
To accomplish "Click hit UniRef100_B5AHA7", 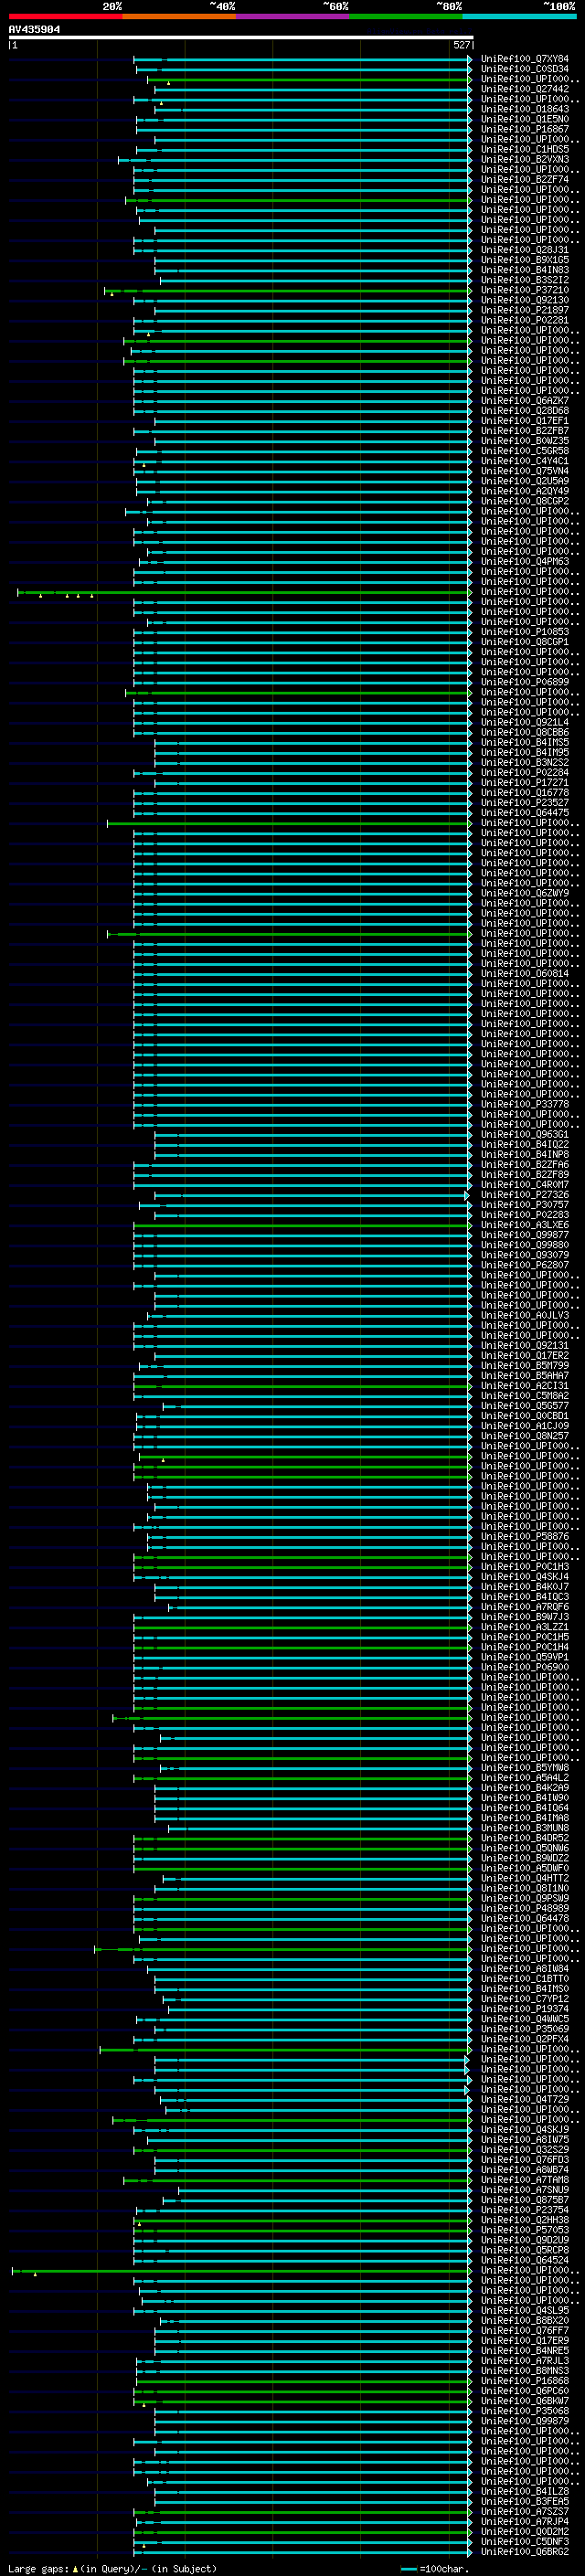I will [x=525, y=1375].
